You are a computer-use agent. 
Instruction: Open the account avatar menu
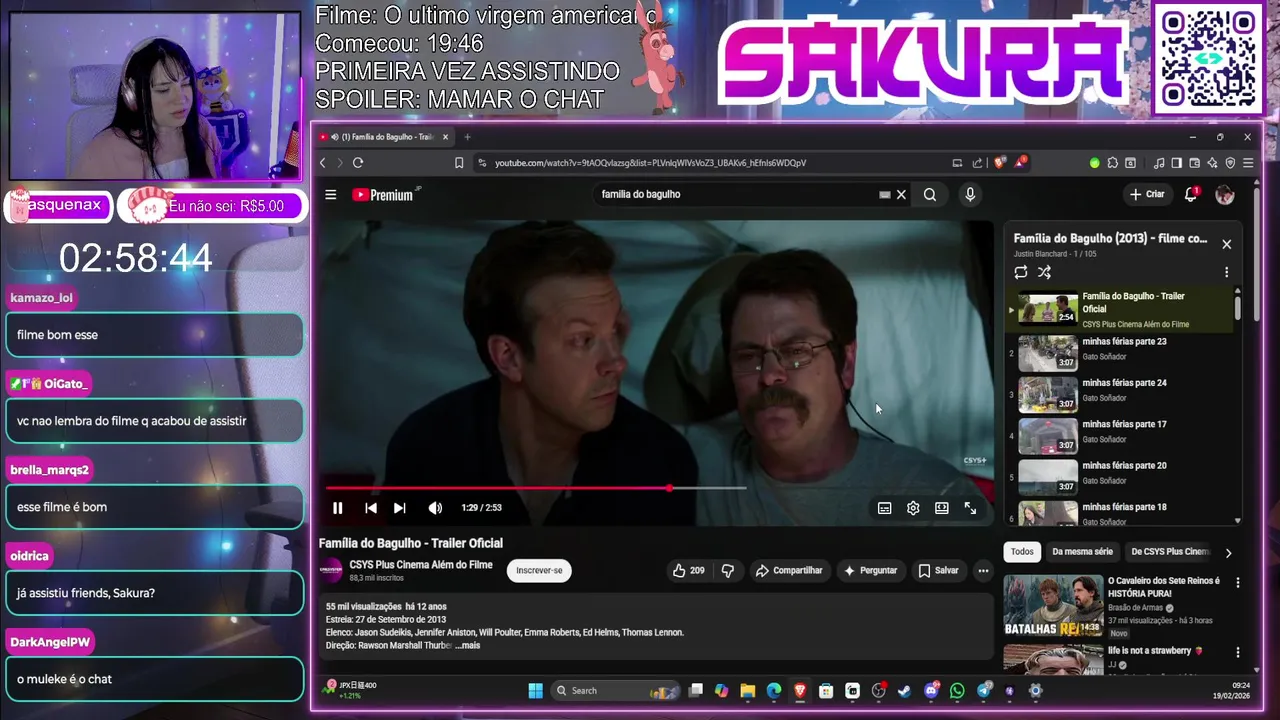[1225, 195]
